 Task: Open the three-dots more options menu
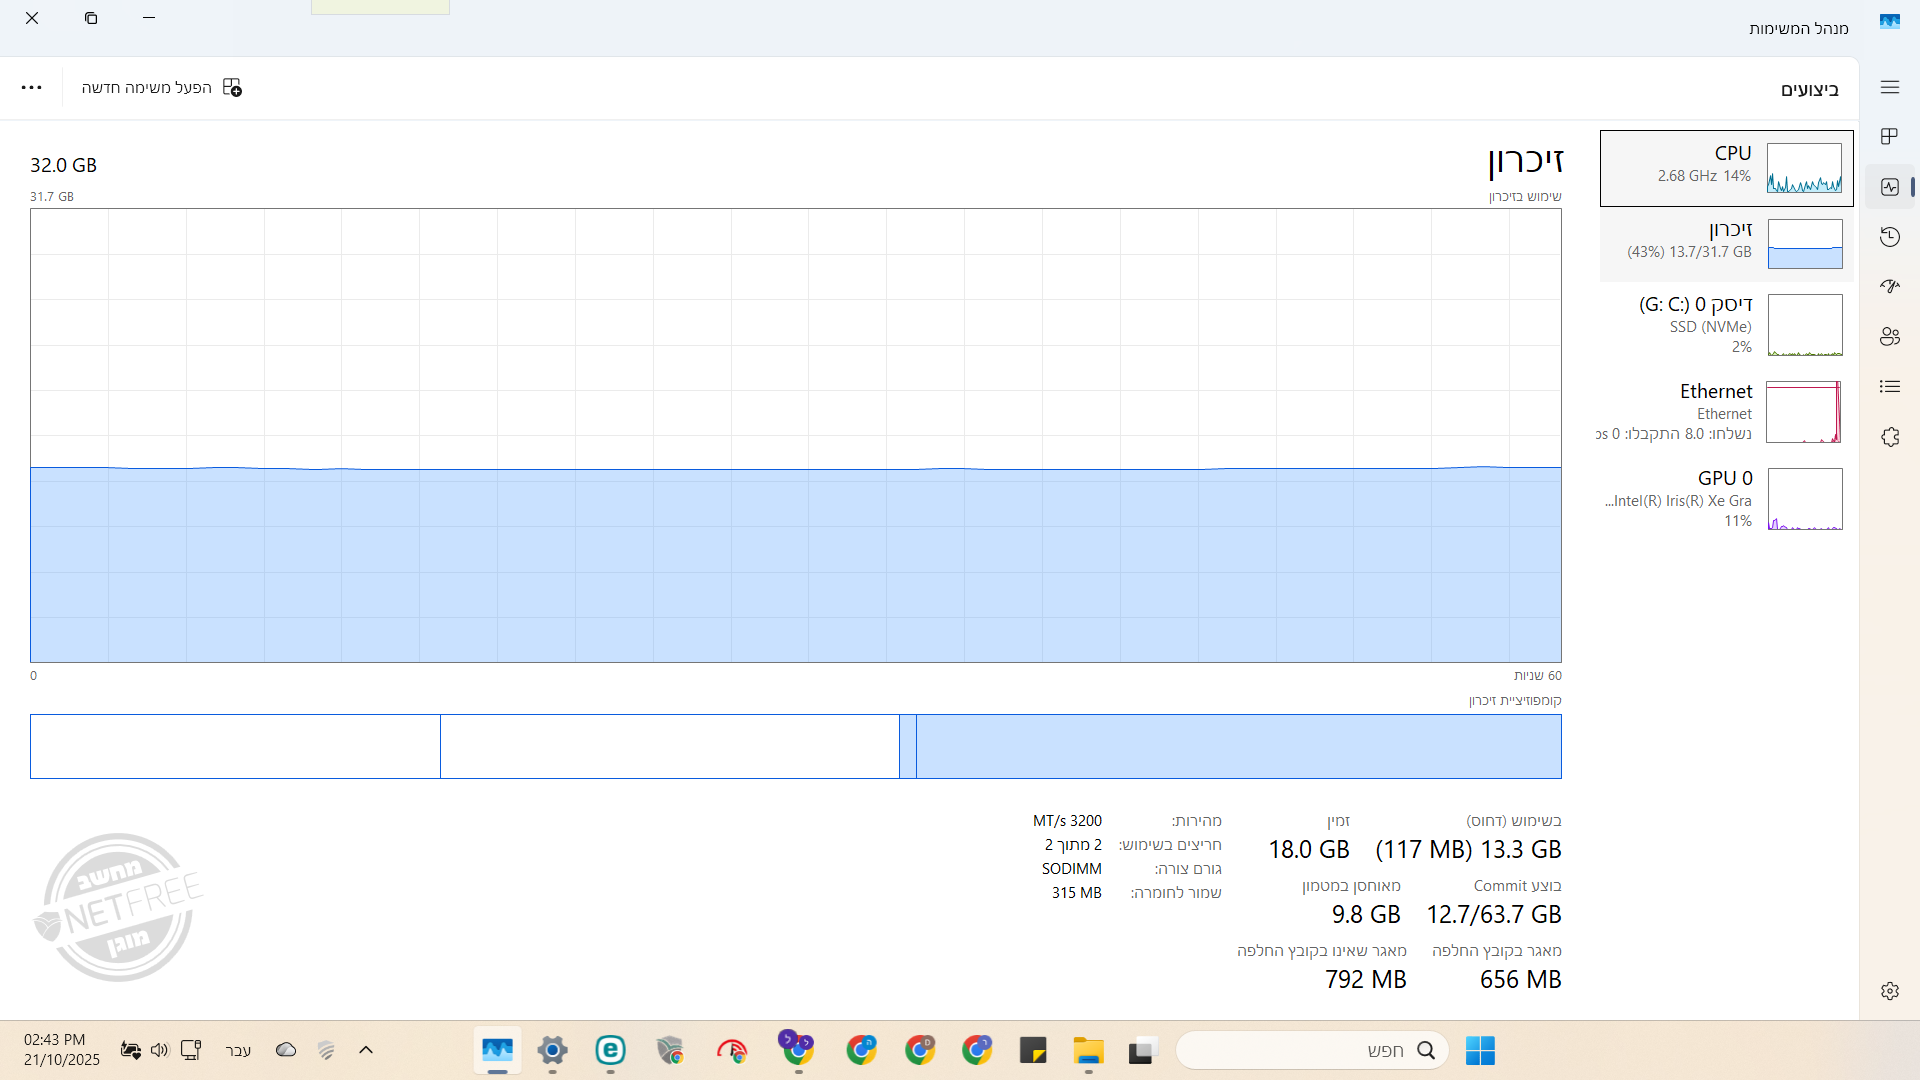(32, 88)
